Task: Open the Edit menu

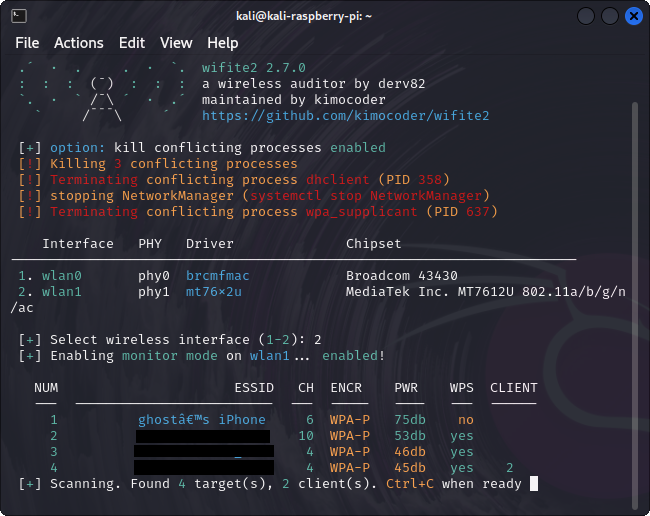Action: pyautogui.click(x=132, y=43)
